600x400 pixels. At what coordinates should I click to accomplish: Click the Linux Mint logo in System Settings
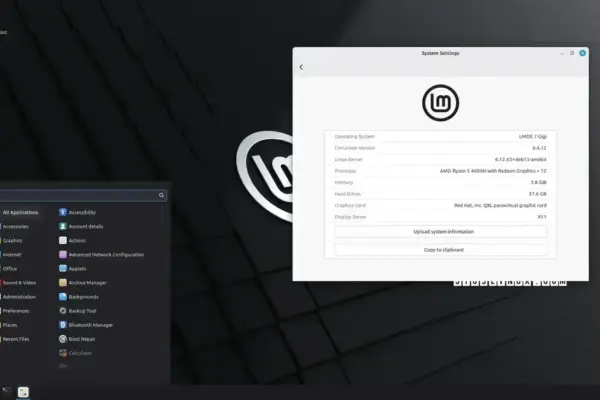[440, 103]
